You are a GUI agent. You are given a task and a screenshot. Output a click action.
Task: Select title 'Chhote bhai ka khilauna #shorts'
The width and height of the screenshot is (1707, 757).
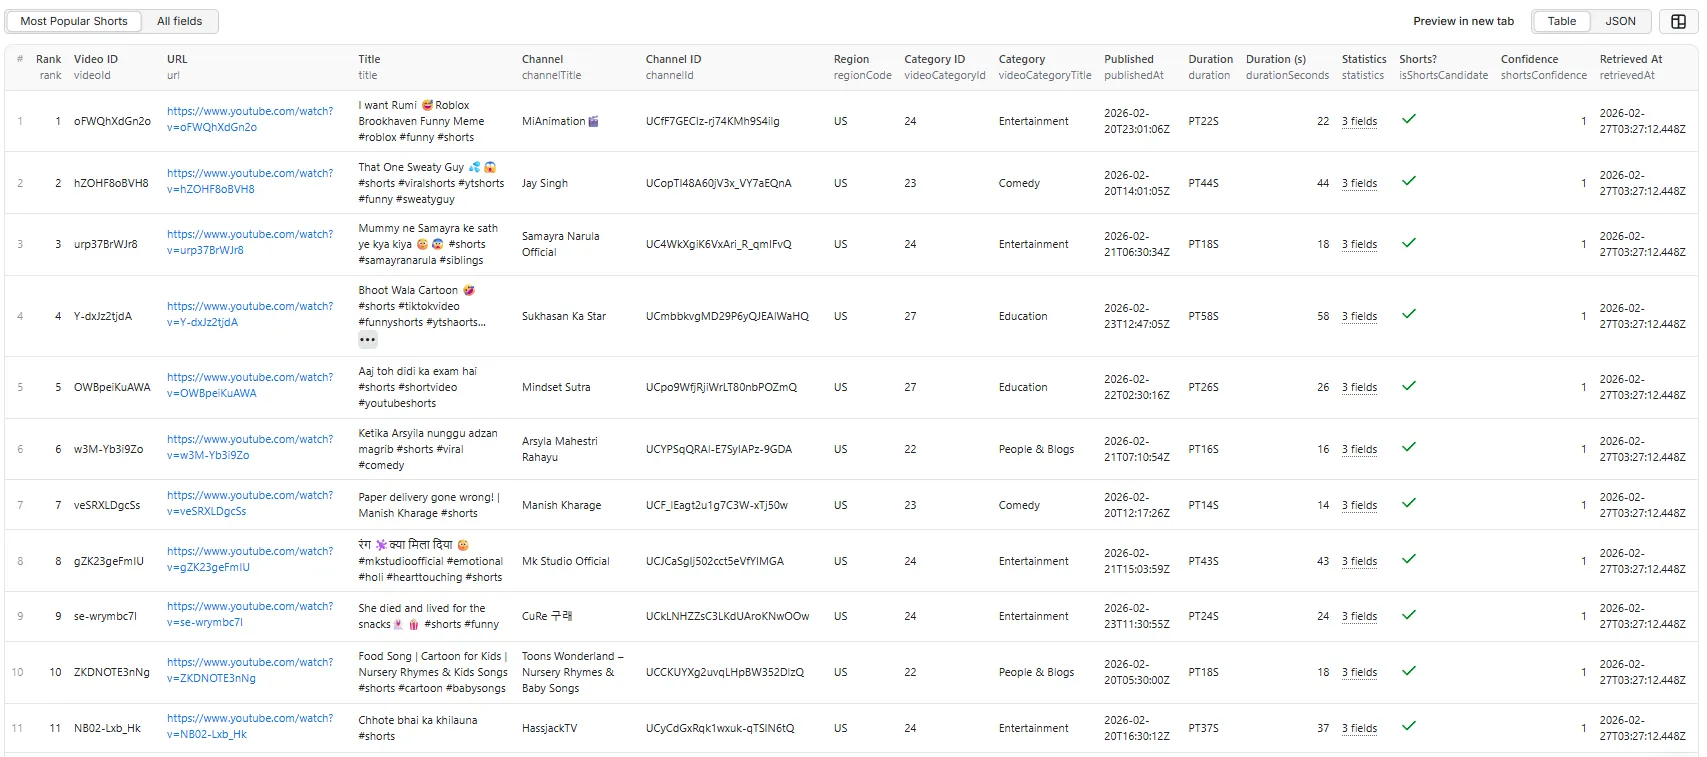tap(418, 728)
